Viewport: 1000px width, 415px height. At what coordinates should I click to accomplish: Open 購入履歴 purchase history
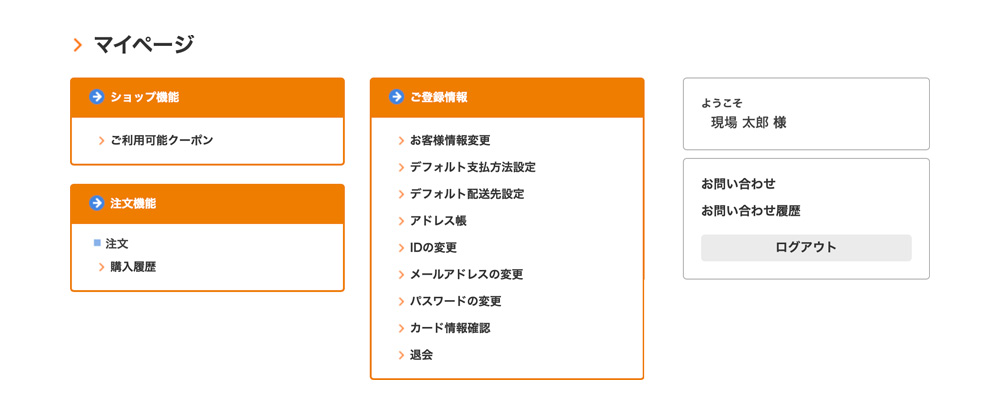click(133, 267)
